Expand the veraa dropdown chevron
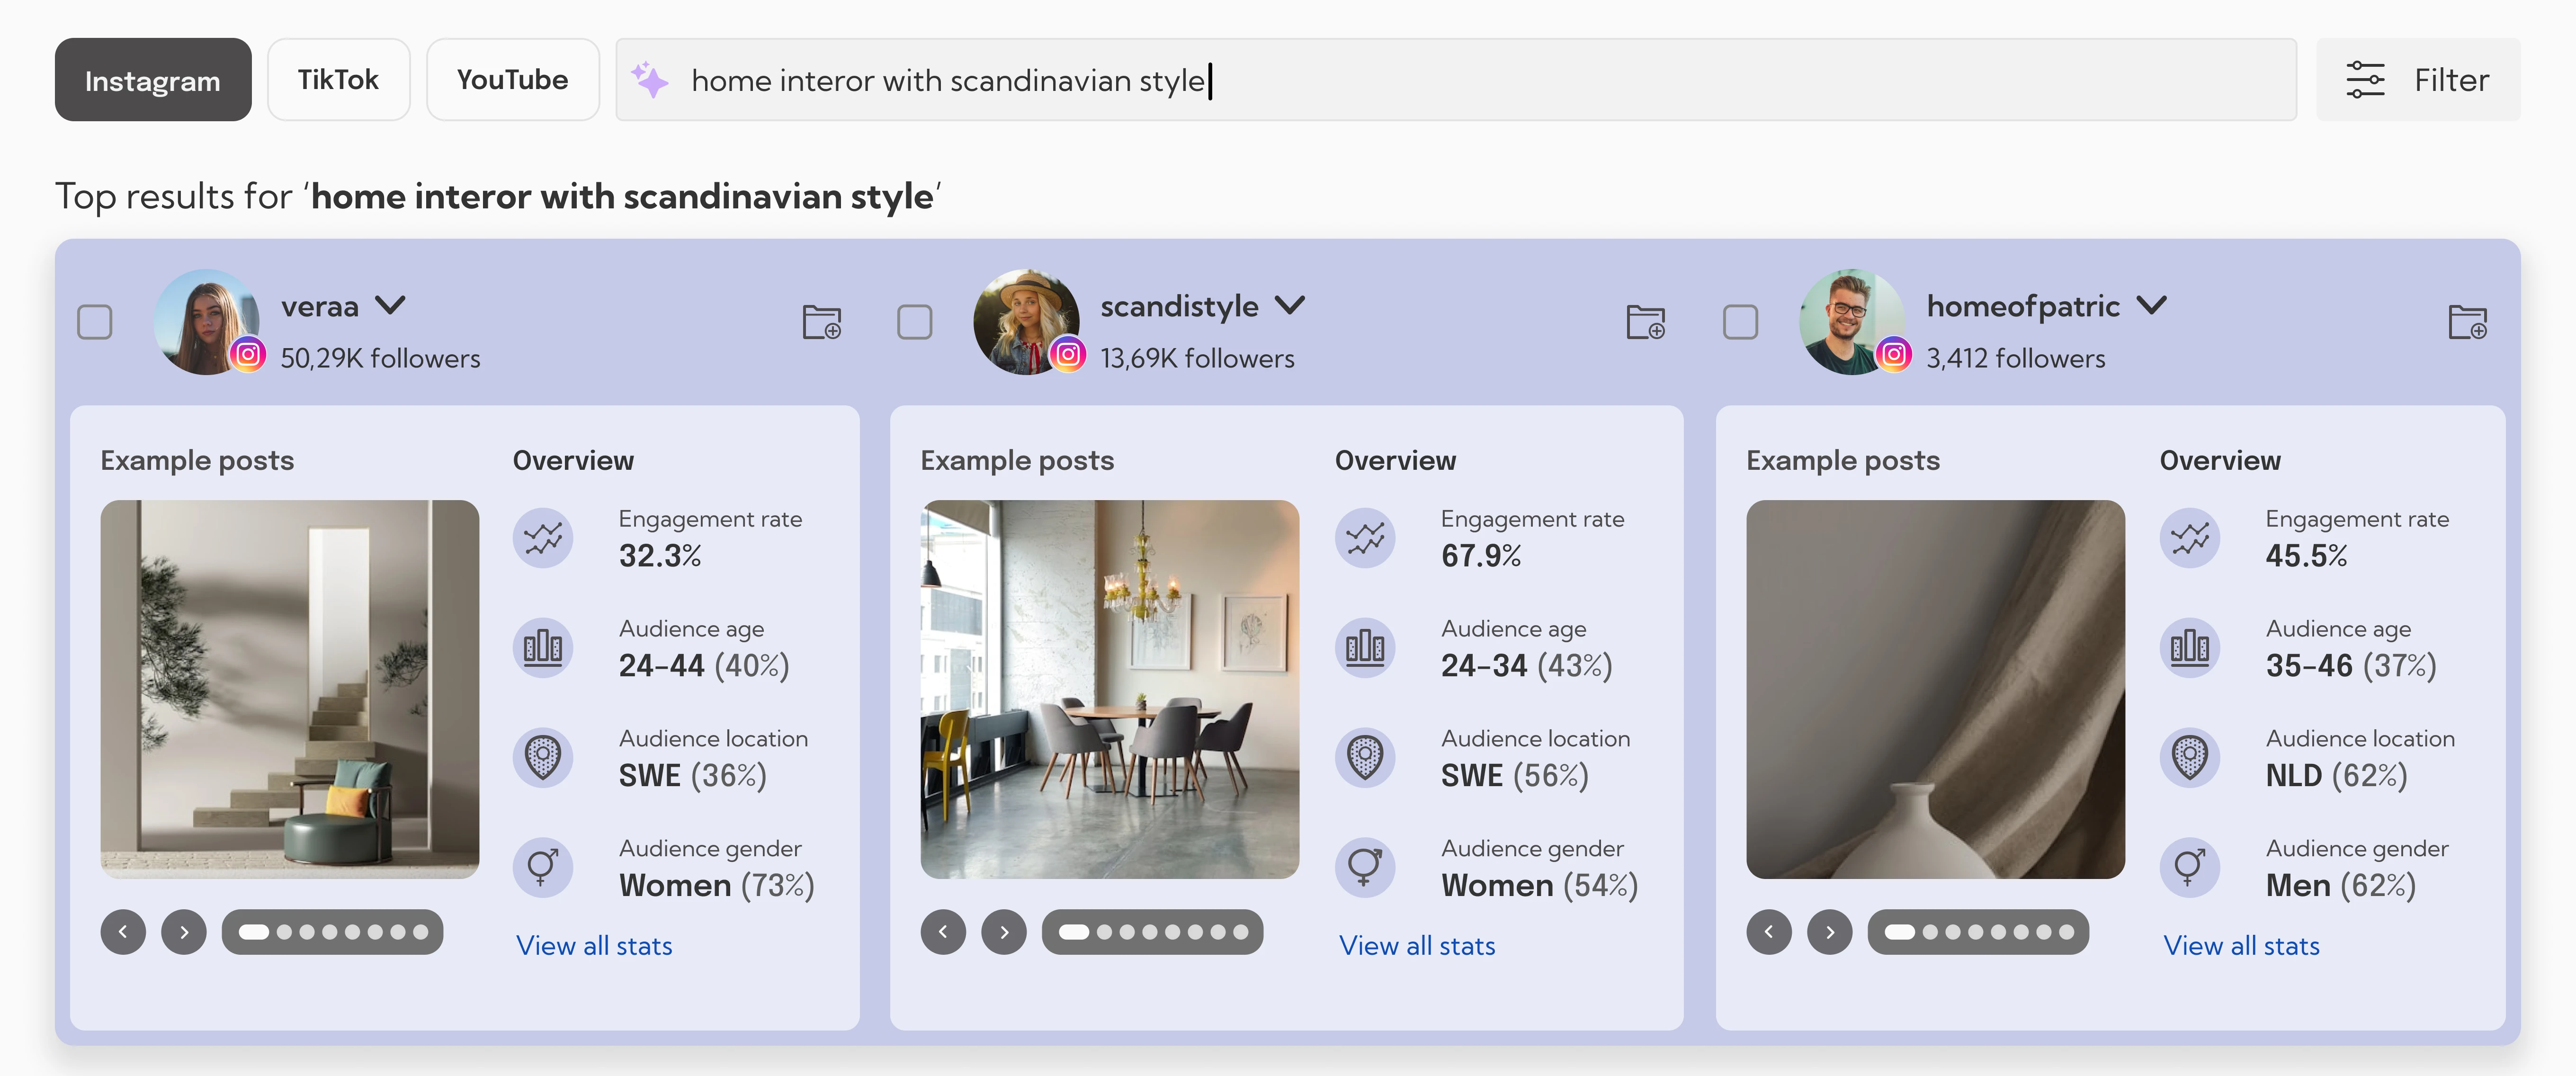This screenshot has height=1076, width=2576. coord(390,305)
